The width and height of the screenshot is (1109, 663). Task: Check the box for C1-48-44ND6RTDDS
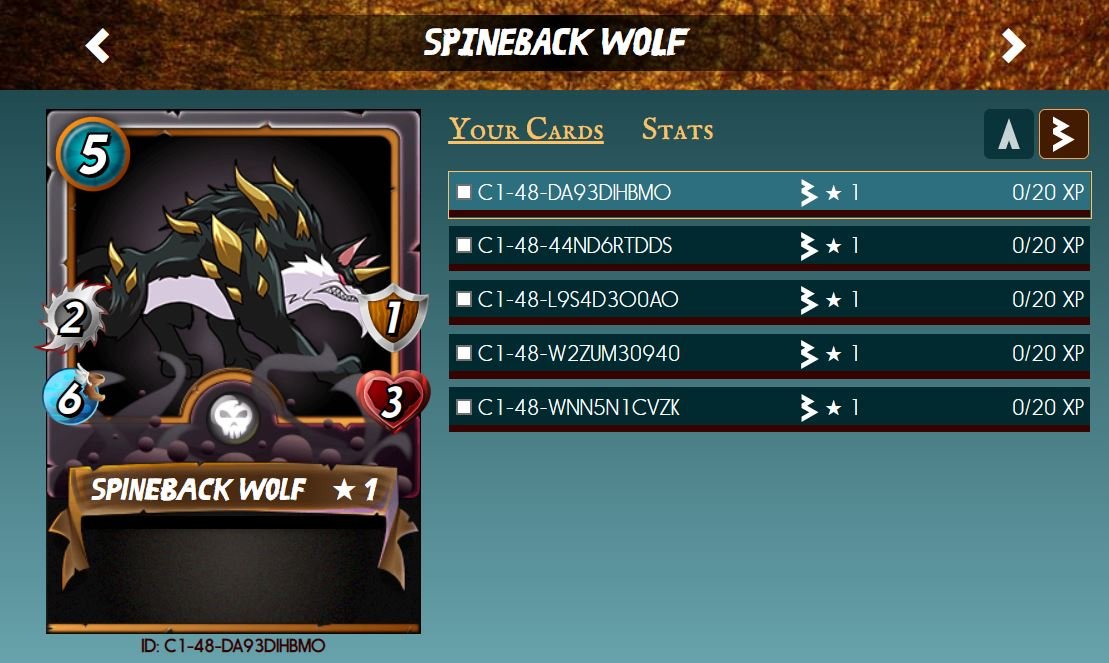point(464,246)
